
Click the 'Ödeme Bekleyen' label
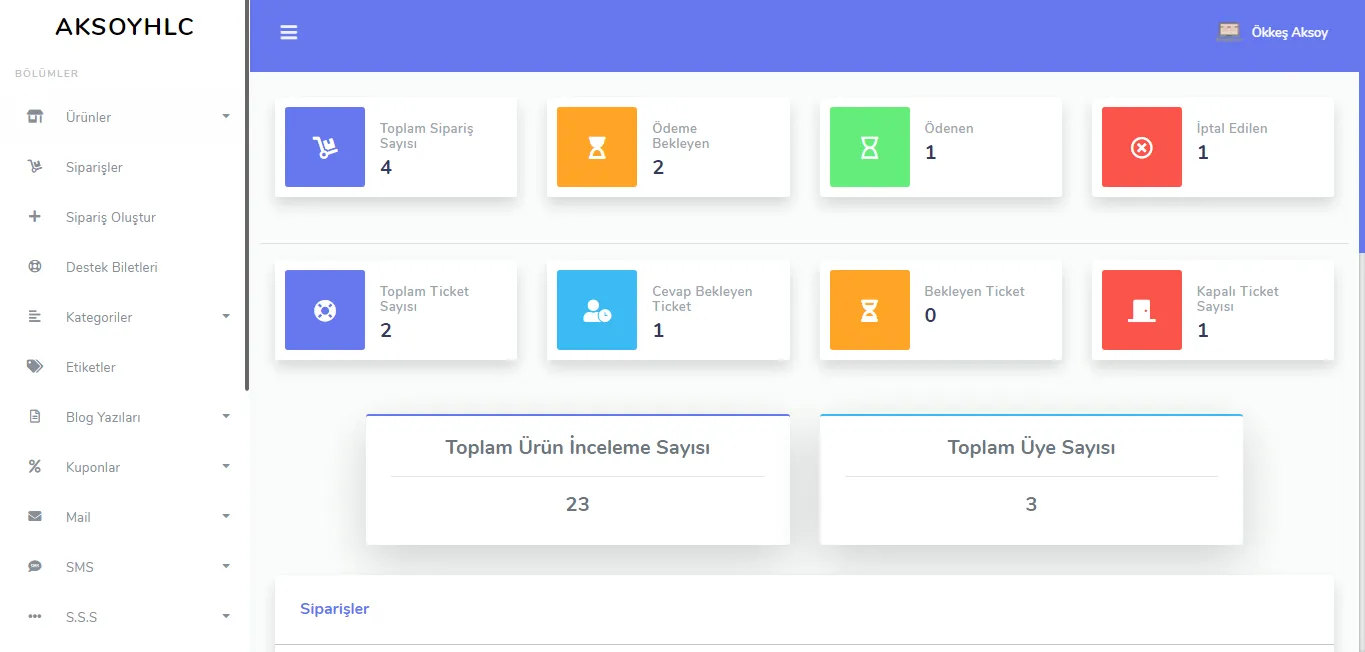(681, 136)
